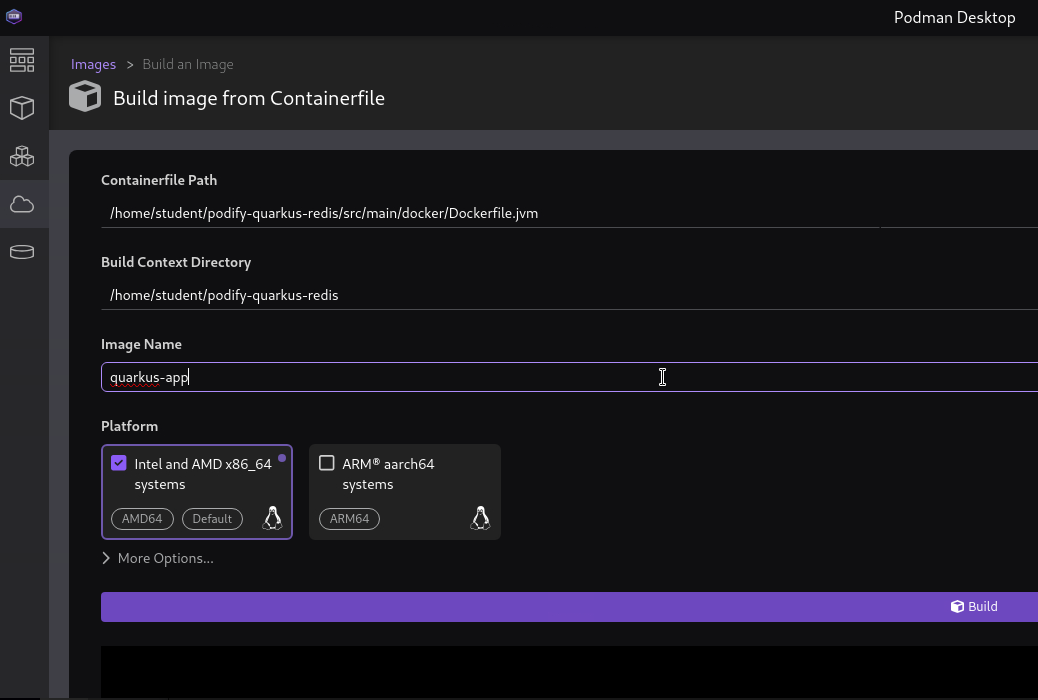Image resolution: width=1038 pixels, height=700 pixels.
Task: Uncheck Intel and AMD x86_64 systems checkbox
Action: click(118, 463)
